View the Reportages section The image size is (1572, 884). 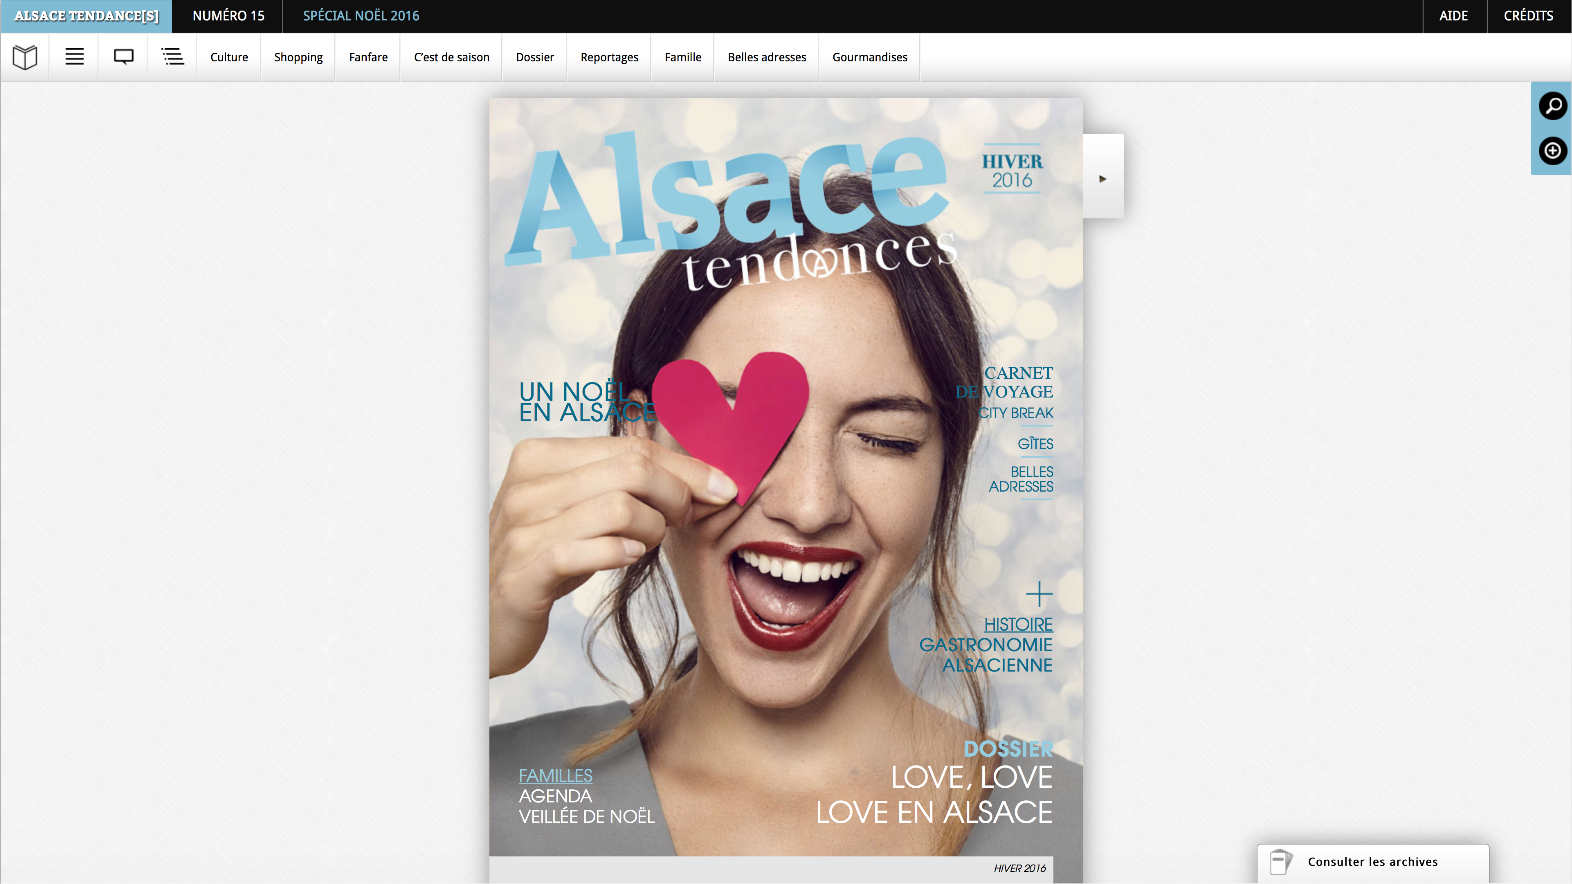click(x=609, y=58)
